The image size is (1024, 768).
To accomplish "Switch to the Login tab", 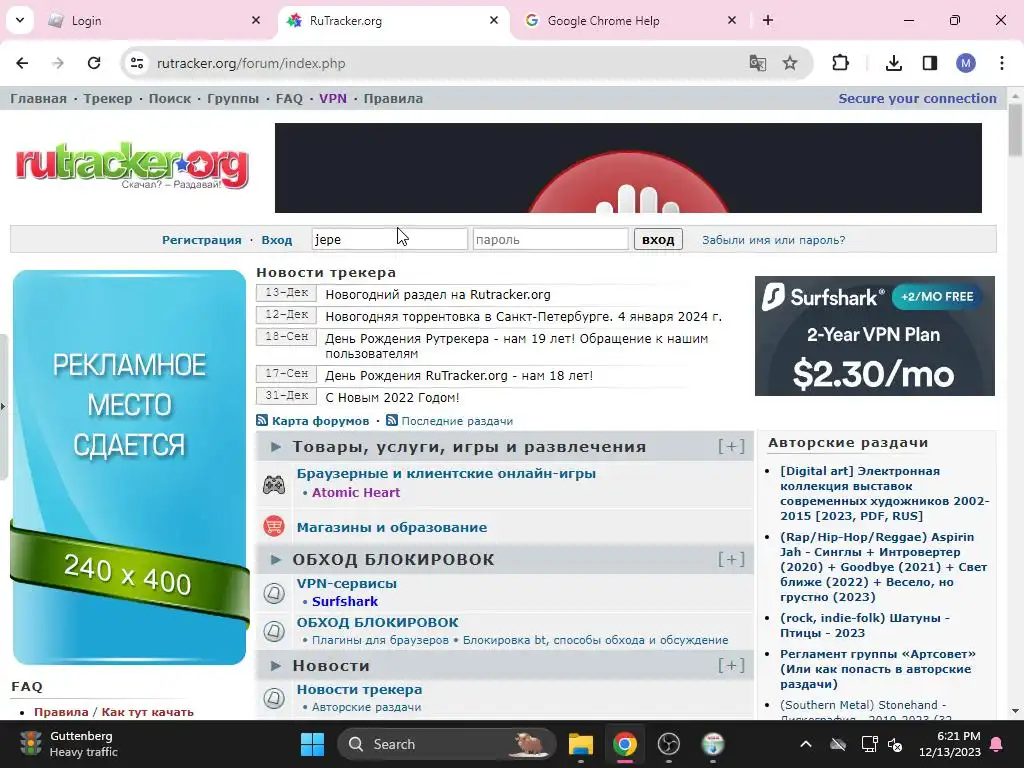I will click(154, 20).
